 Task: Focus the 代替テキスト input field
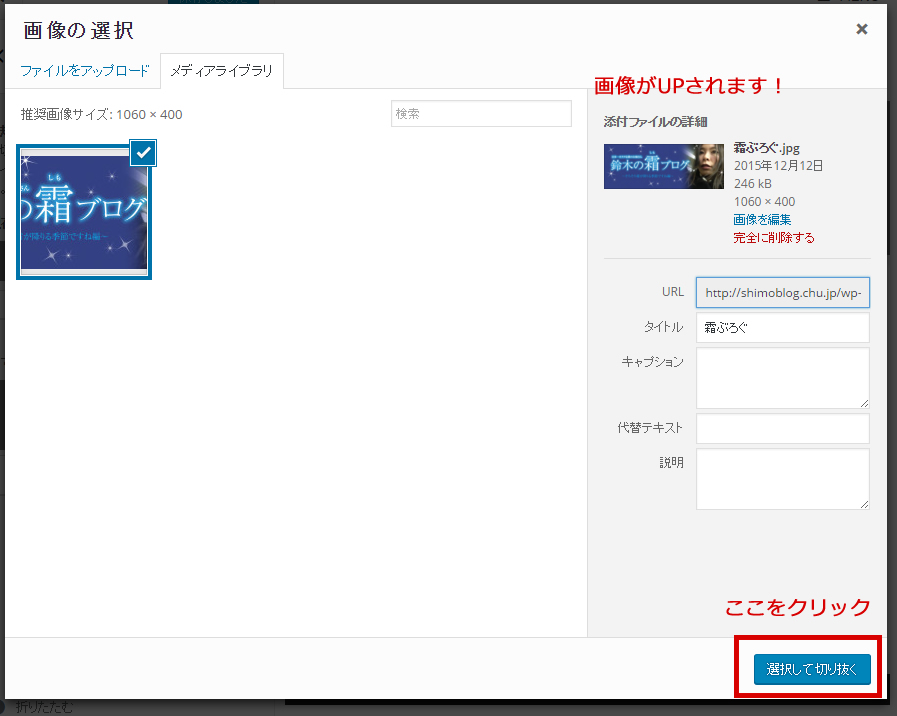(x=782, y=428)
